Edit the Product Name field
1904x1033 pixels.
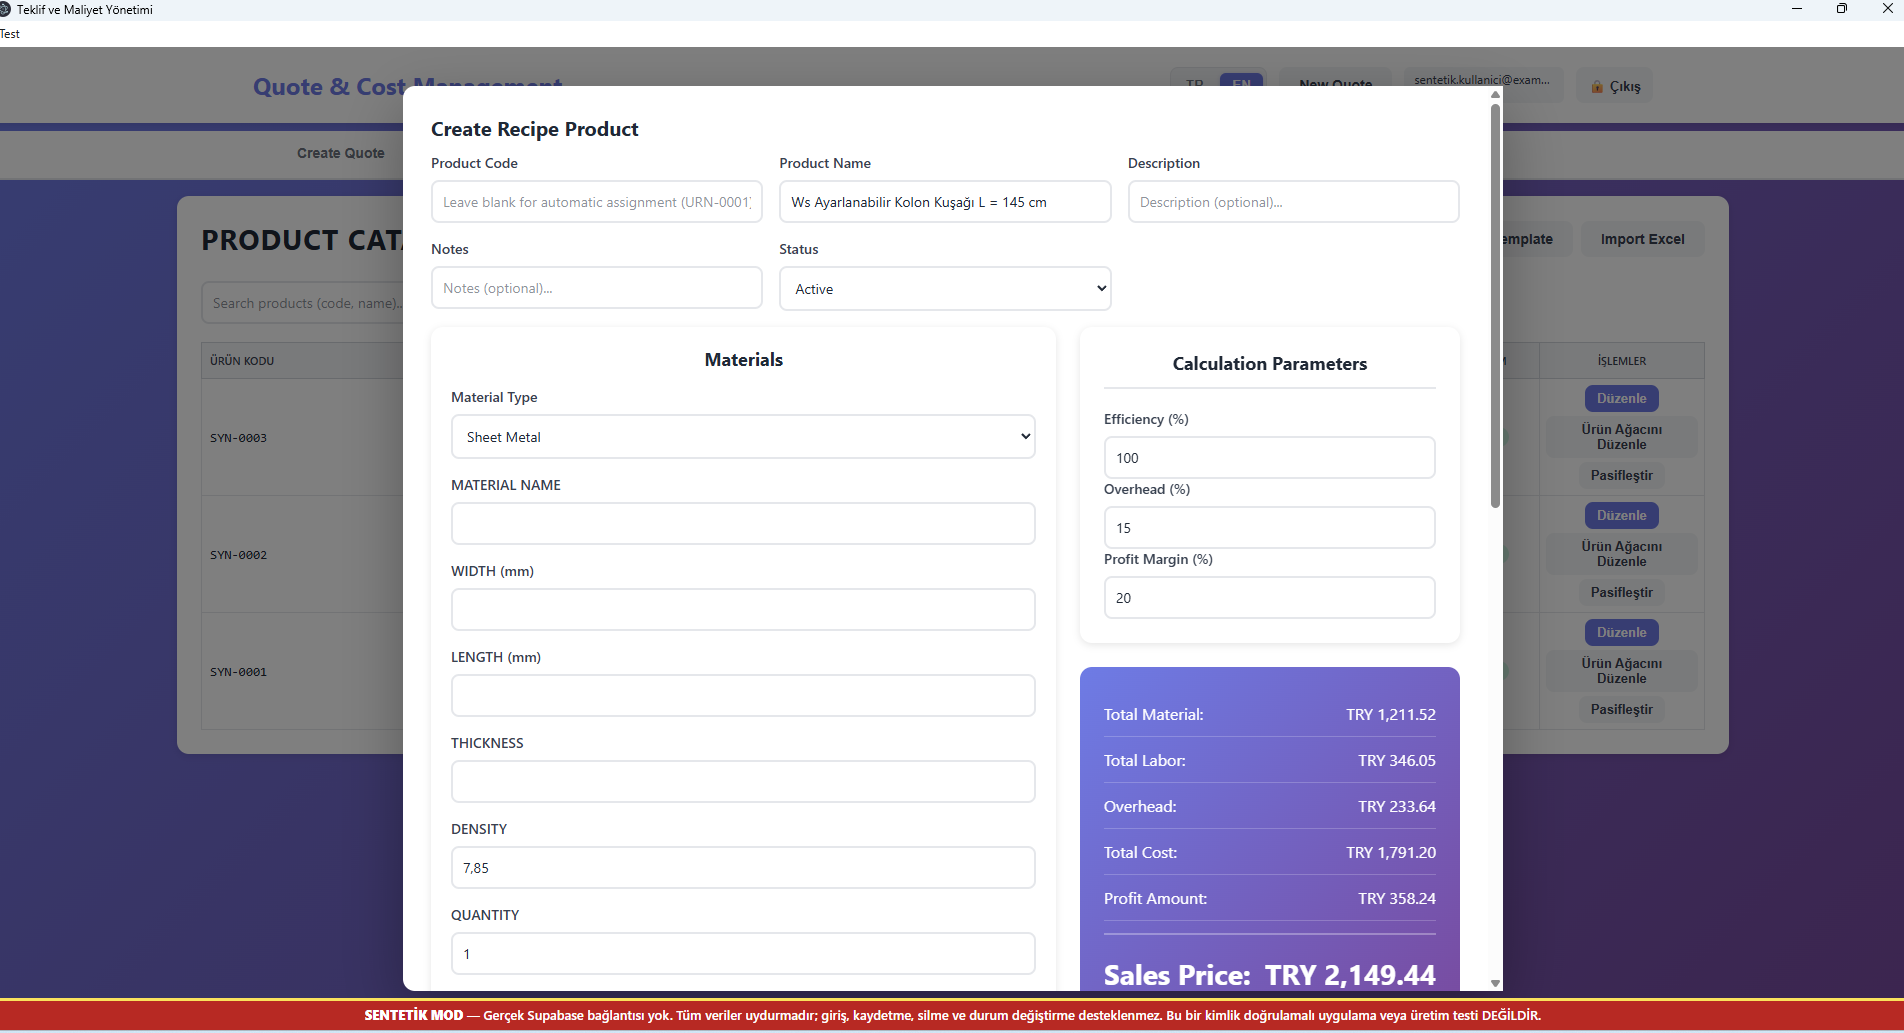pos(945,202)
